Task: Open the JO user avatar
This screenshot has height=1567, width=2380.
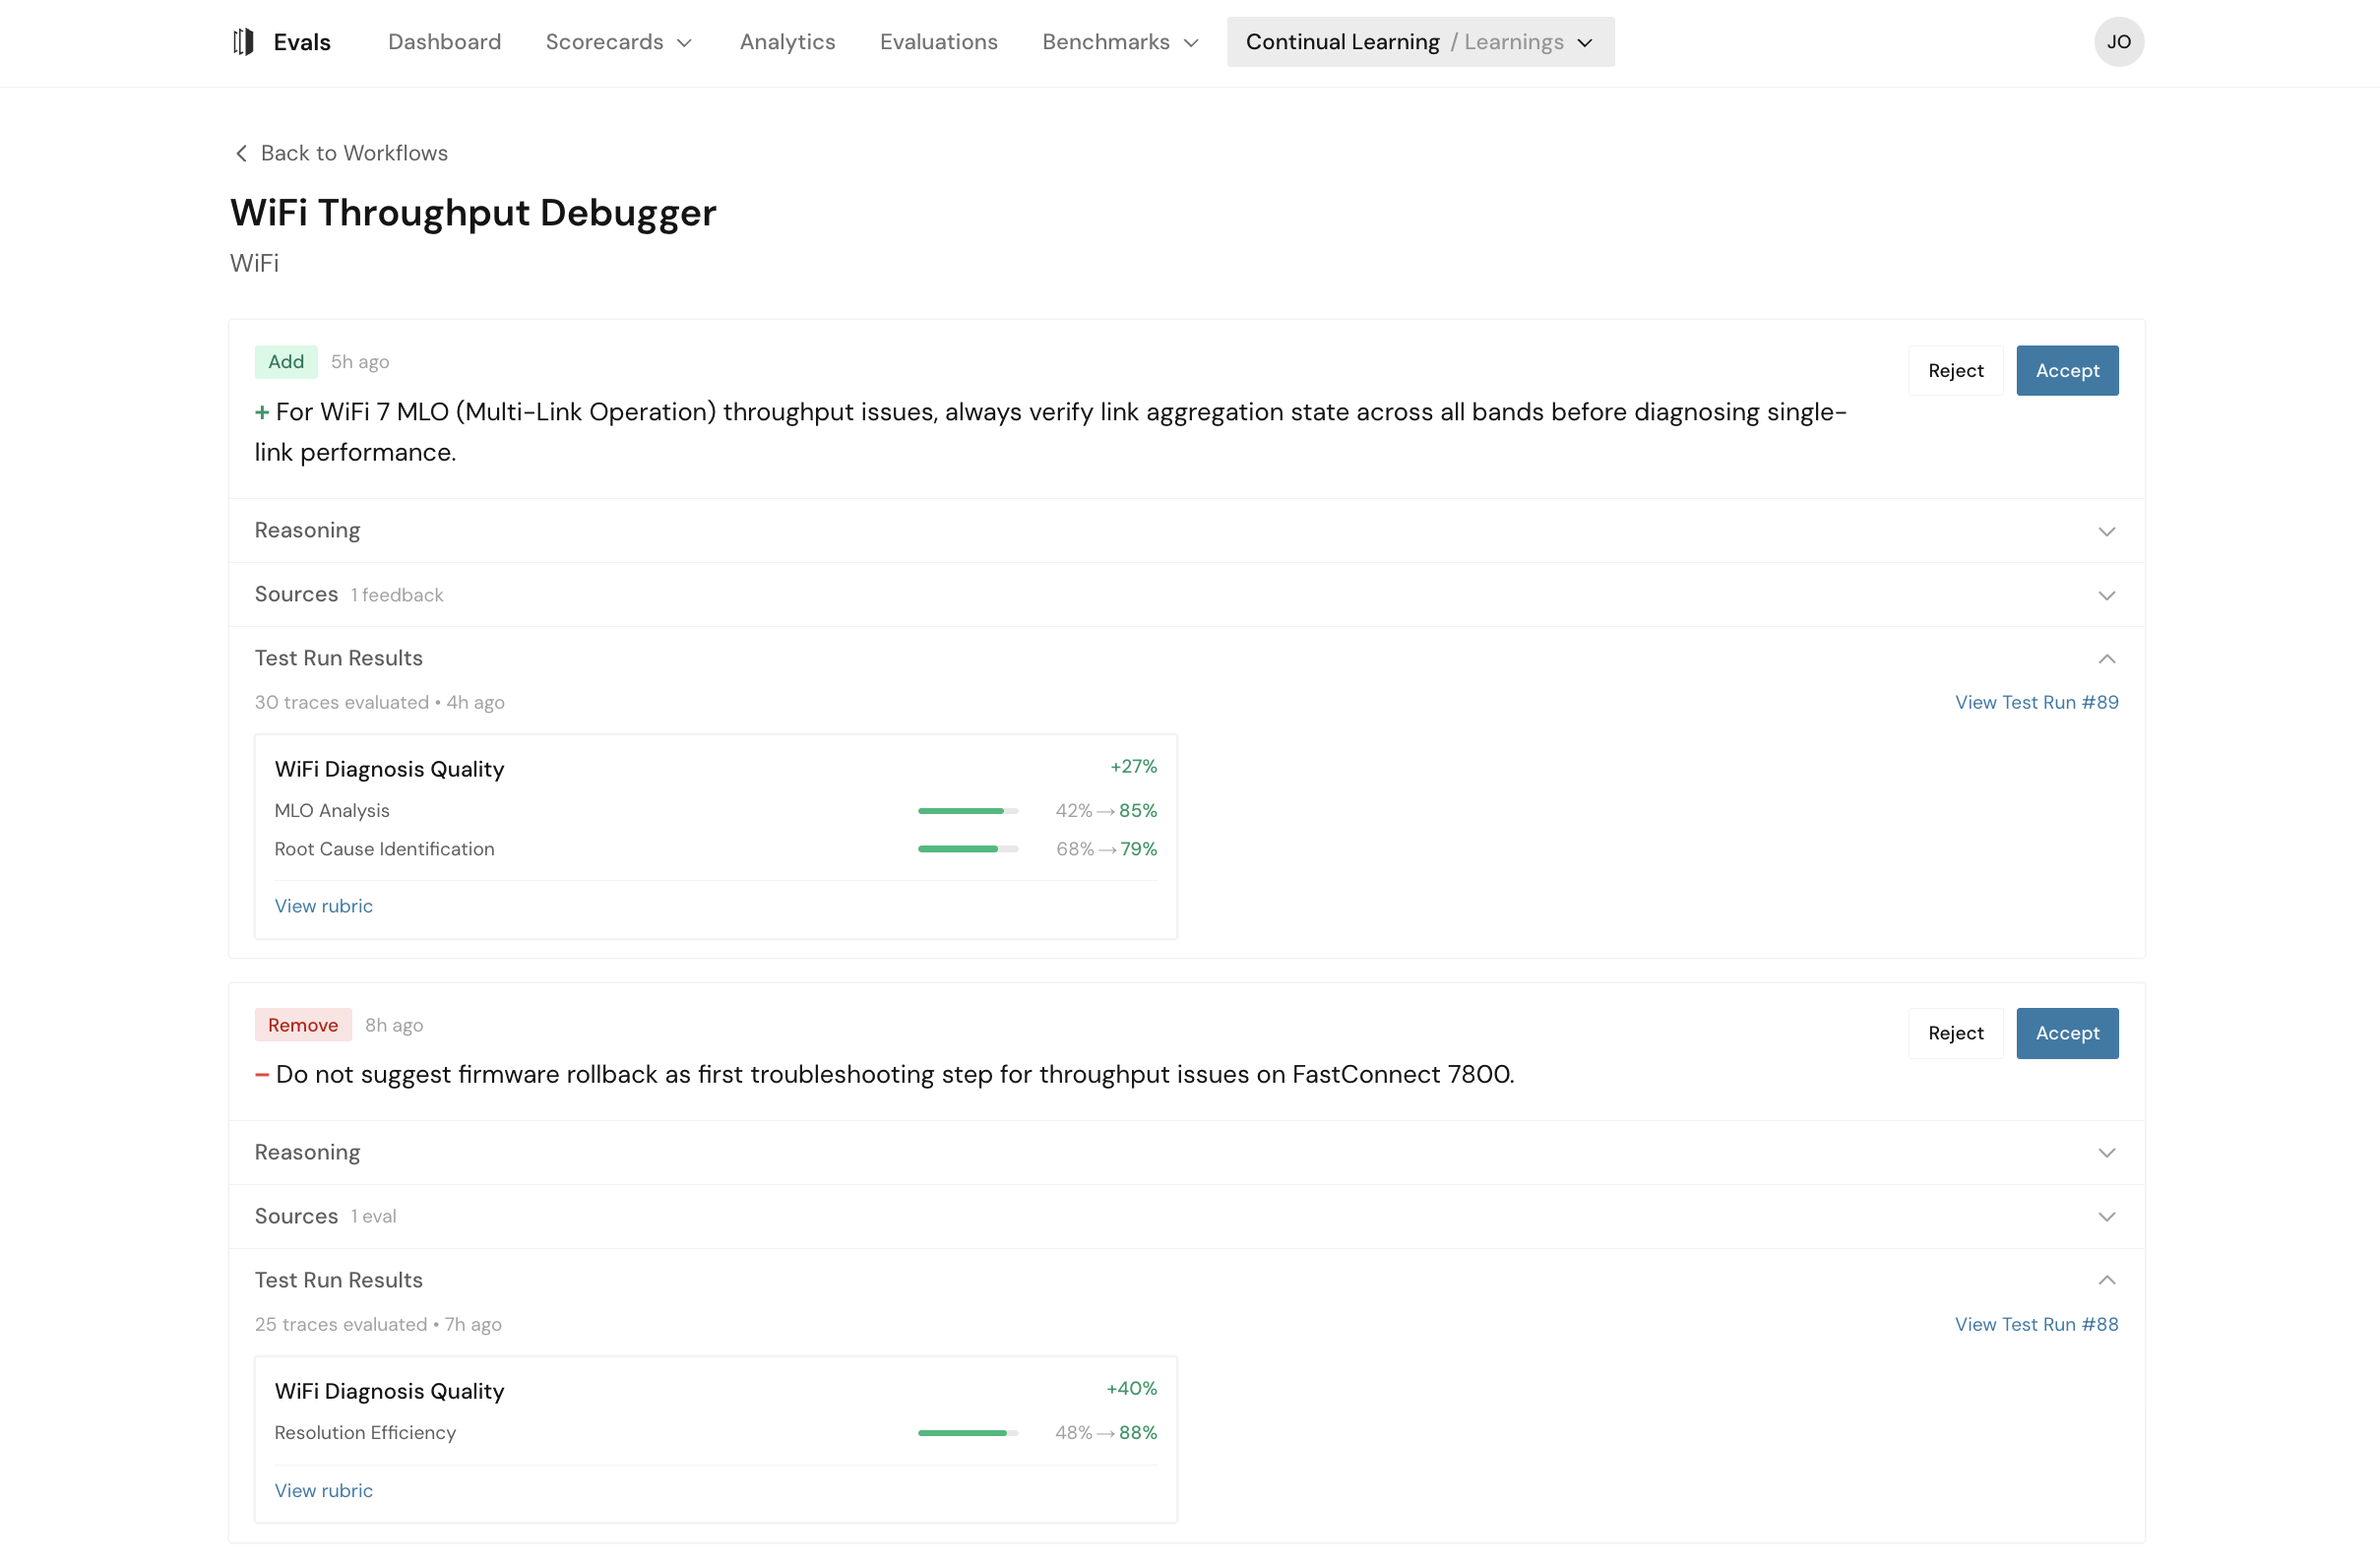Action: click(x=2118, y=42)
